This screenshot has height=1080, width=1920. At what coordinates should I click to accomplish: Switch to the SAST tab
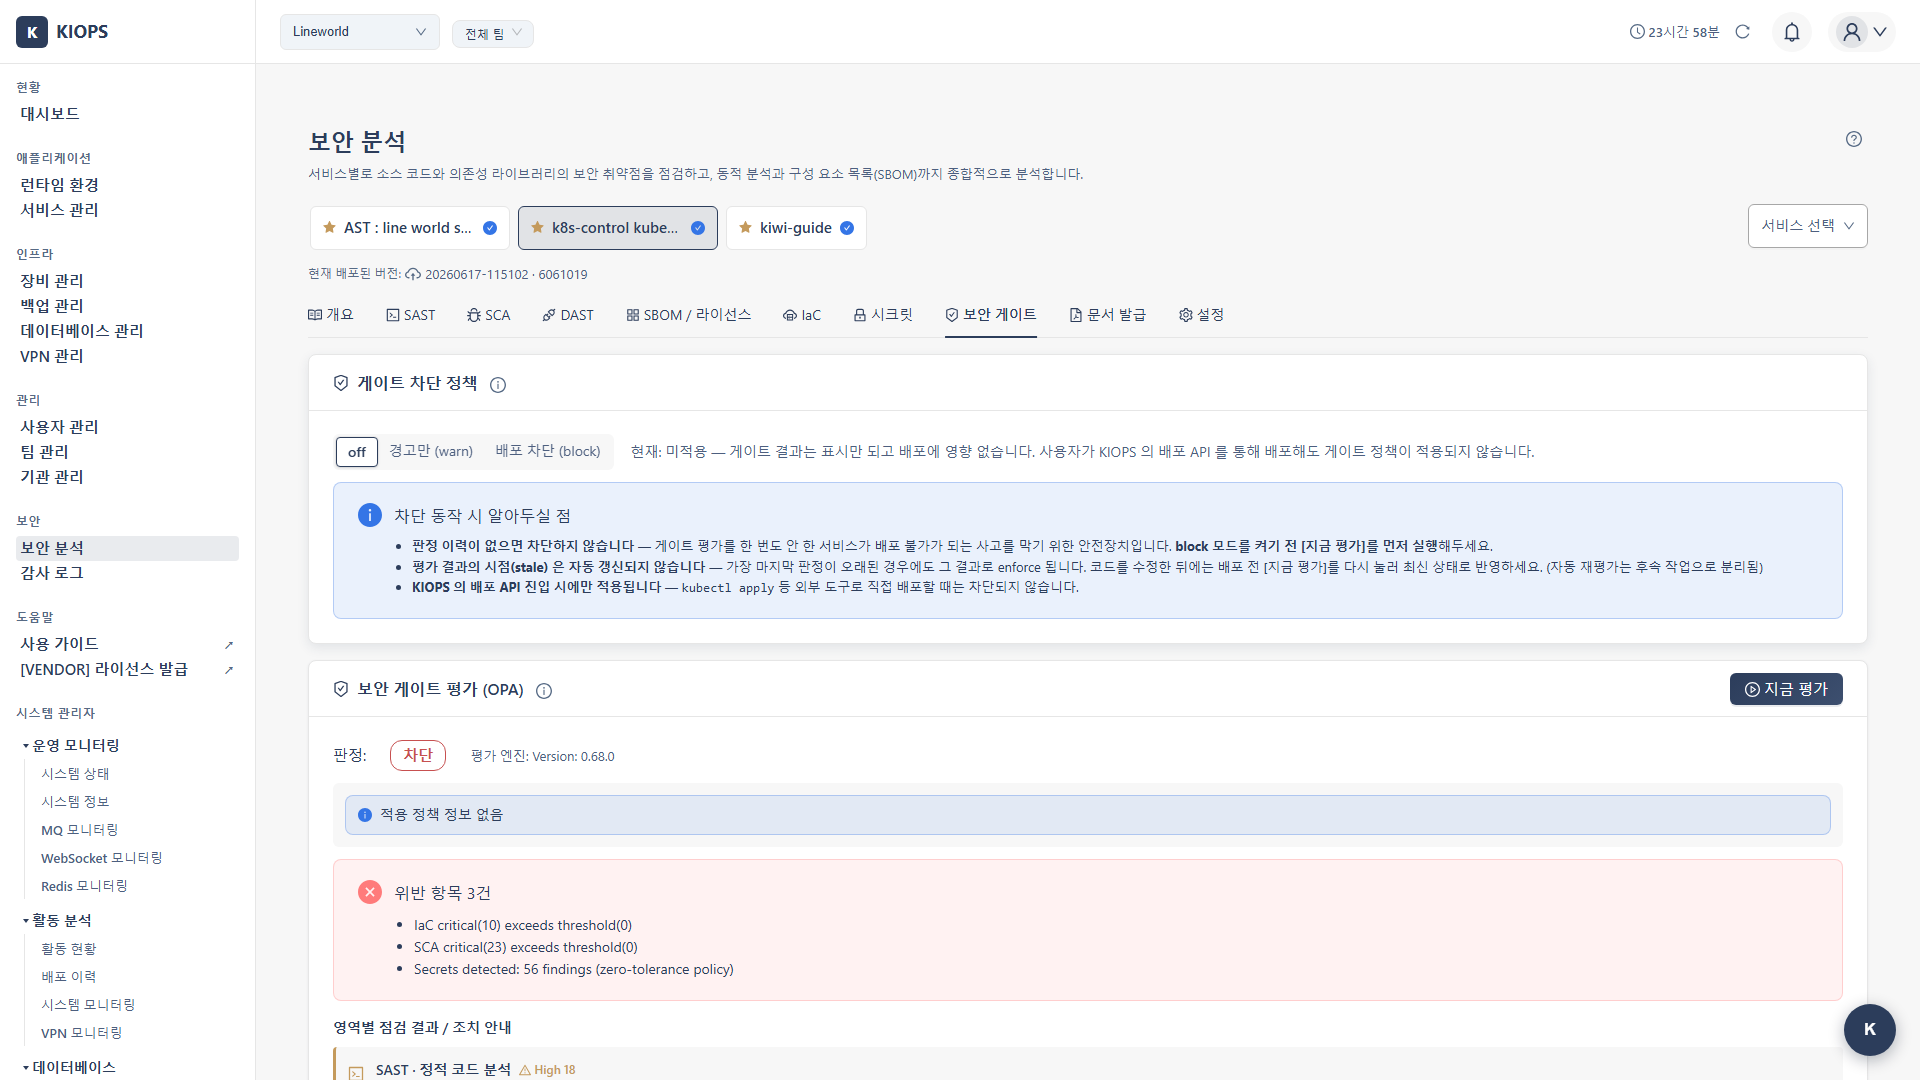pos(410,315)
